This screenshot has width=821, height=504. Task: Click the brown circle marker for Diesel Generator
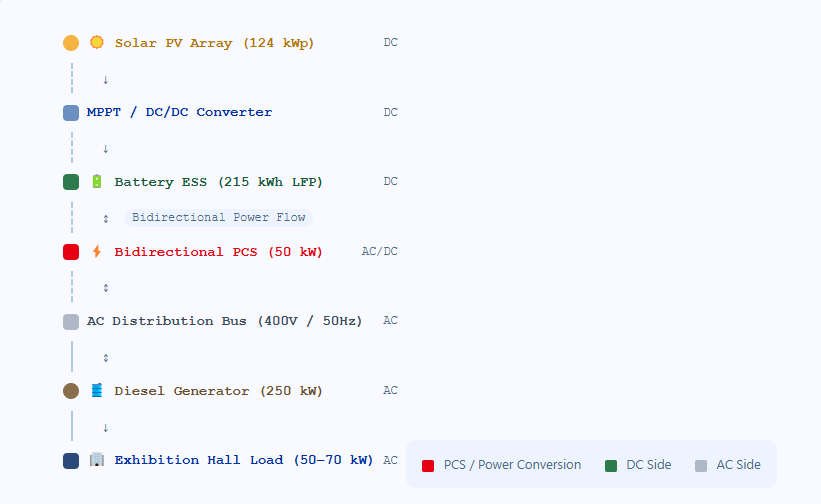(71, 391)
